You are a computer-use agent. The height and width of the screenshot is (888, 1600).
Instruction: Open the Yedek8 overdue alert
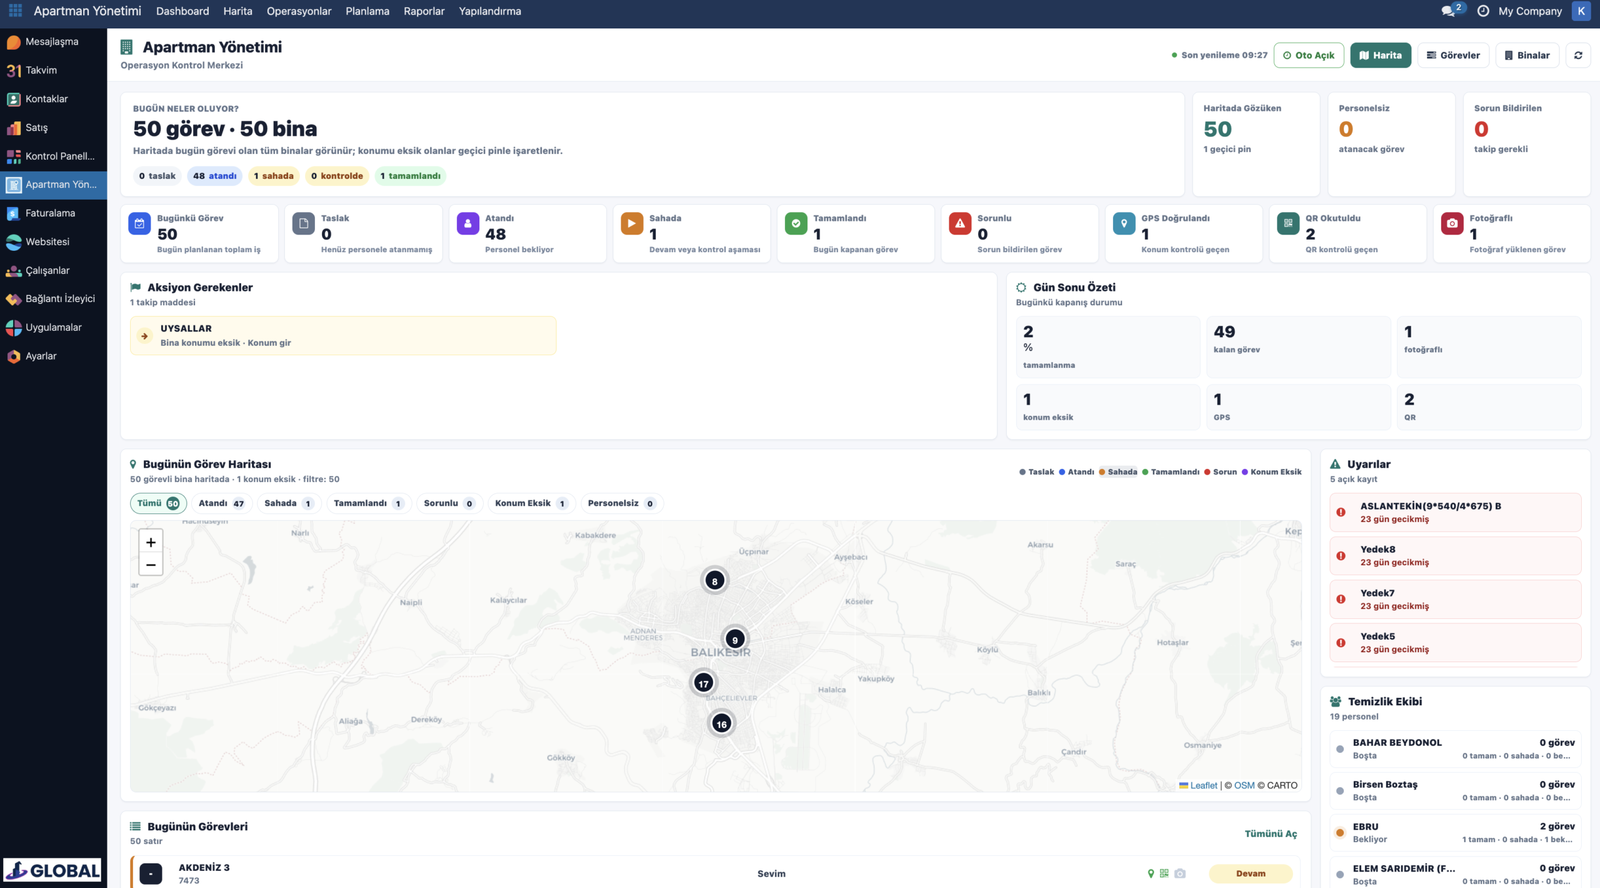coord(1455,556)
